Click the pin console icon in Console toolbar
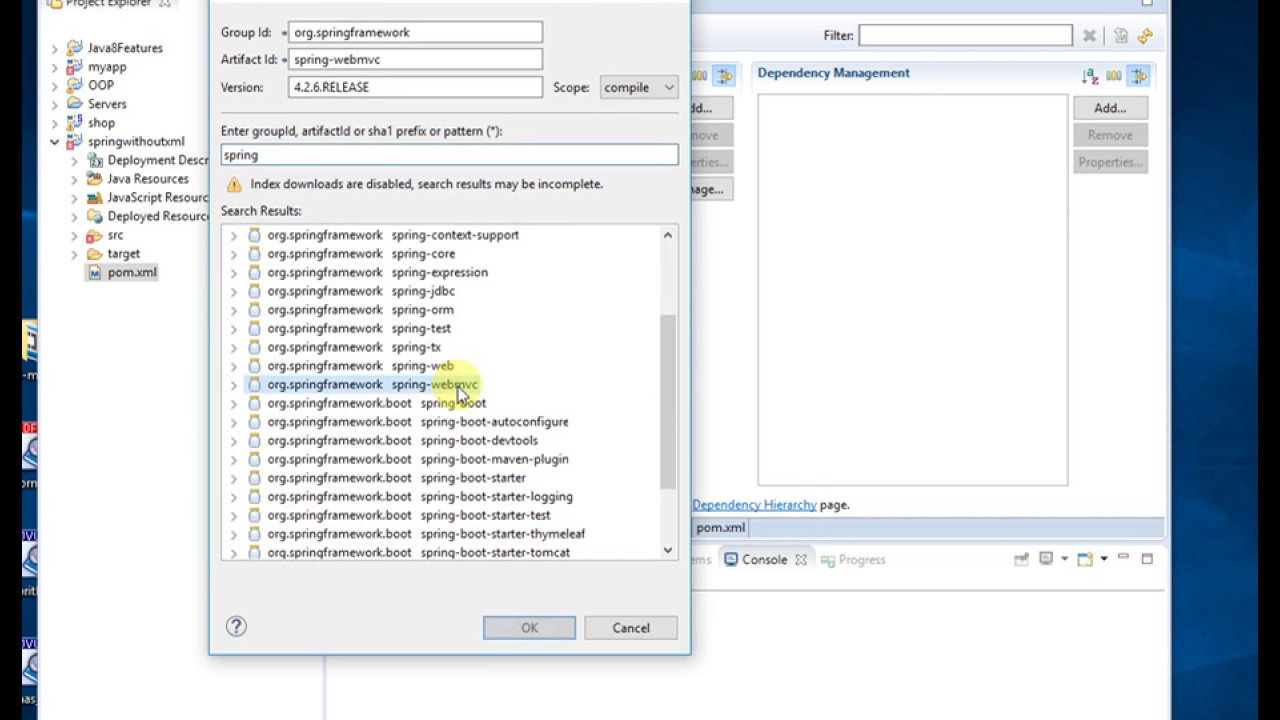This screenshot has height=720, width=1280. (x=1021, y=559)
